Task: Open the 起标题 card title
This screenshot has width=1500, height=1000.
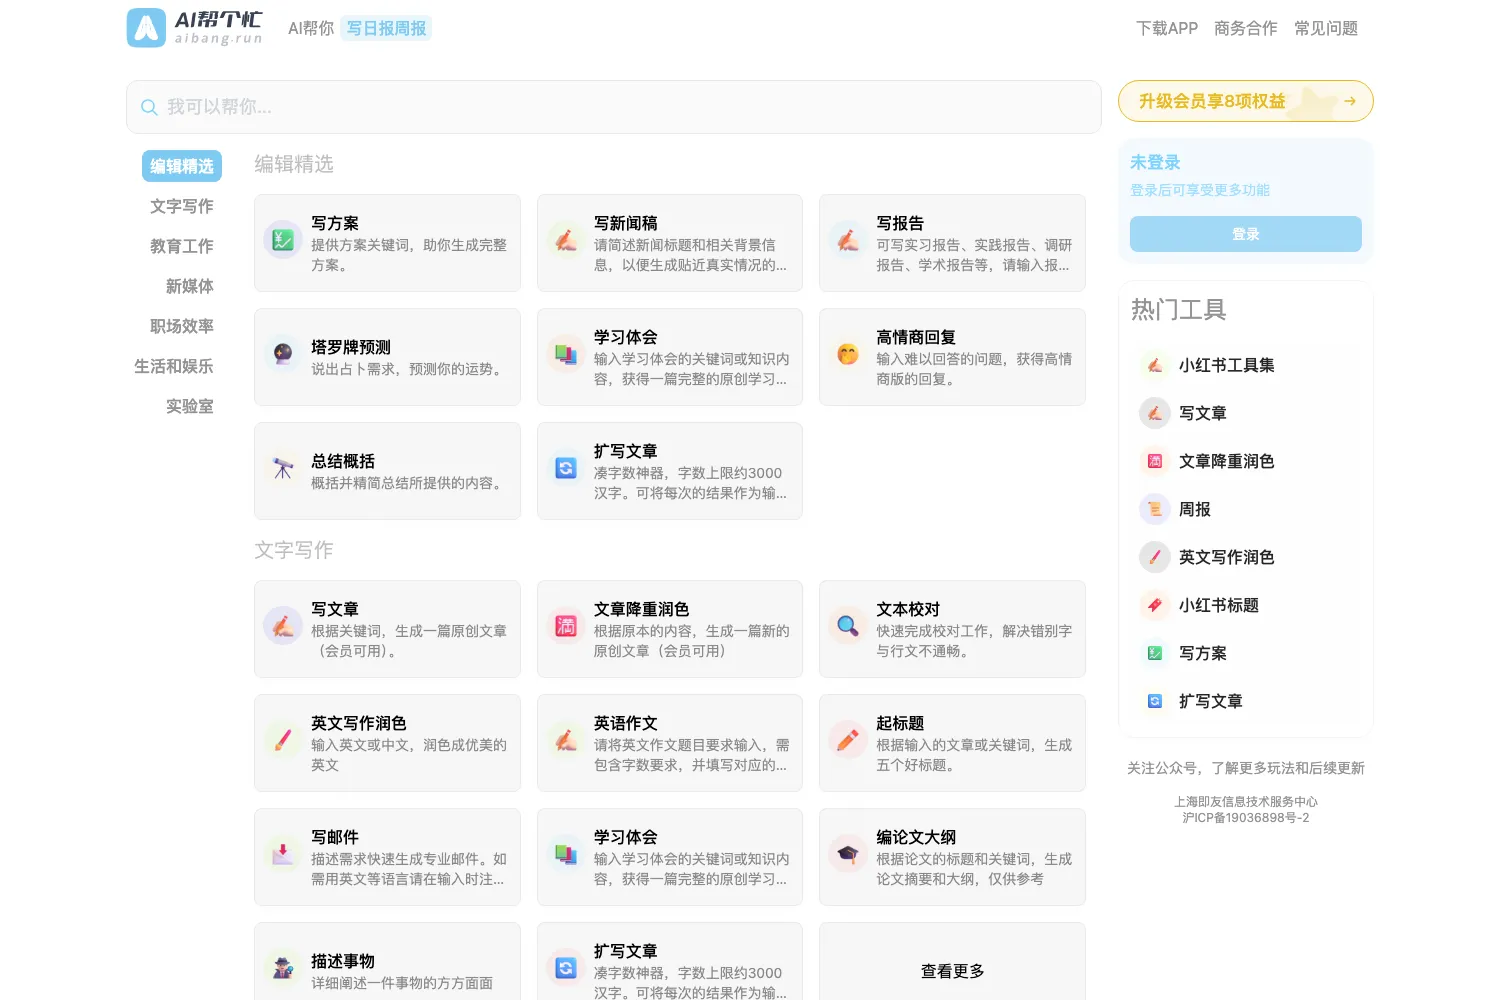Action: [900, 723]
